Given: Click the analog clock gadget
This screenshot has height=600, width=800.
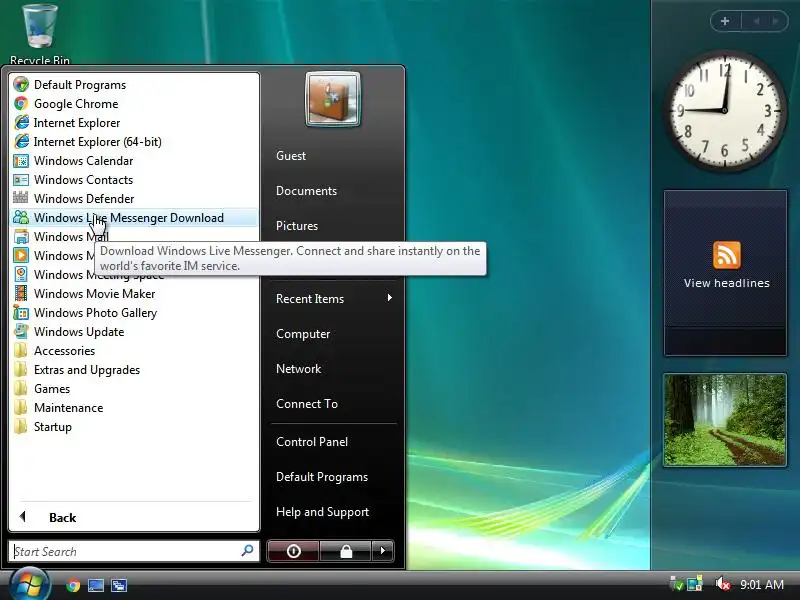Looking at the screenshot, I should click(724, 110).
